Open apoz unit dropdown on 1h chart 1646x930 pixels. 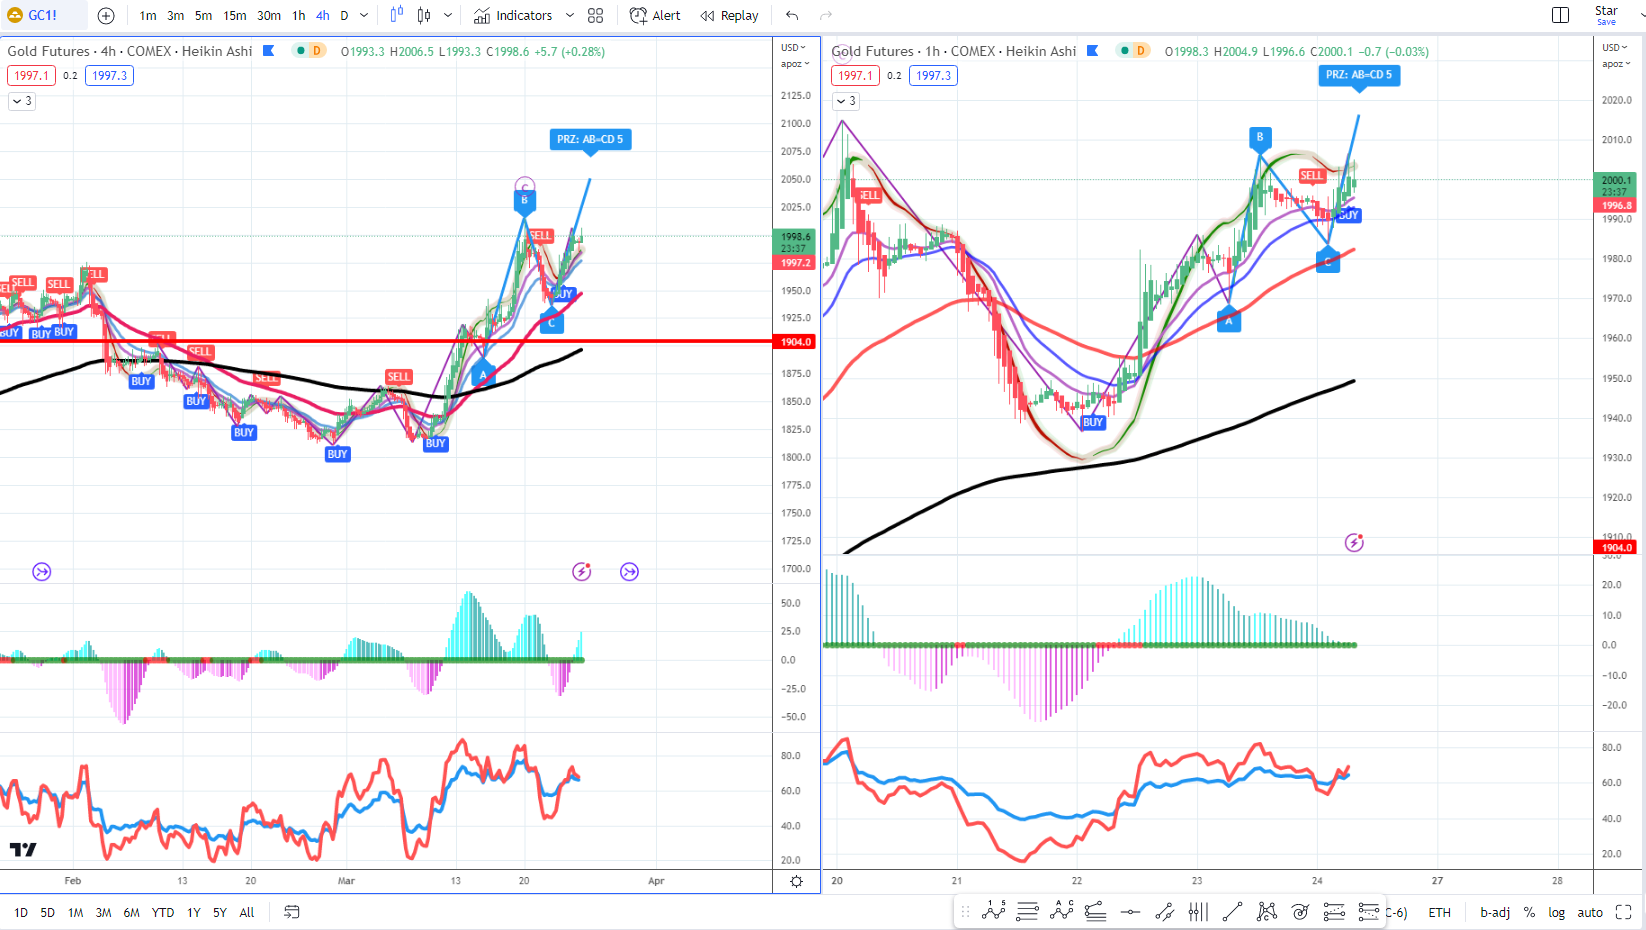pyautogui.click(x=1615, y=64)
